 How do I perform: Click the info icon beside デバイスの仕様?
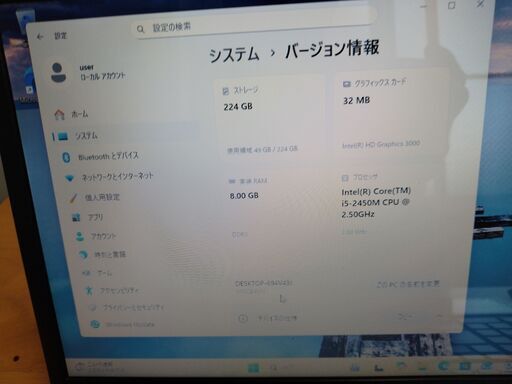pos(243,319)
